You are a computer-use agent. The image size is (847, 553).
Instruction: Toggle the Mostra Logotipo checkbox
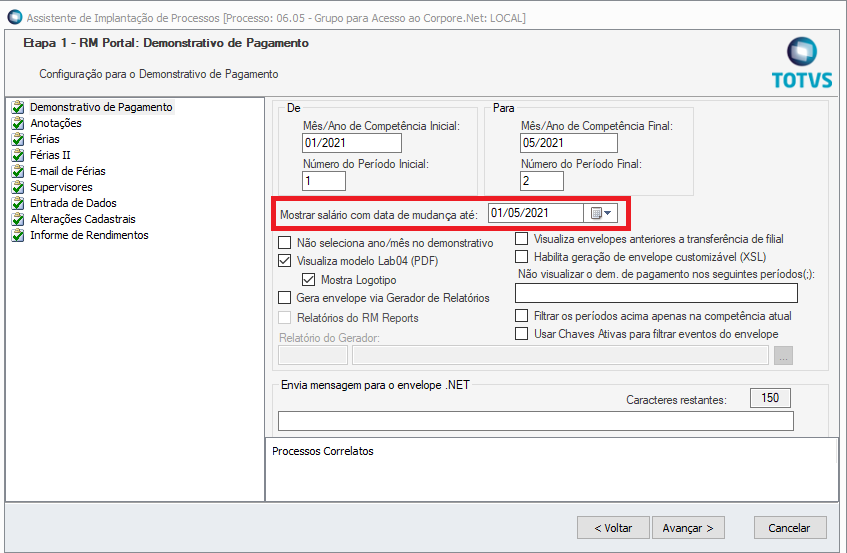(308, 280)
